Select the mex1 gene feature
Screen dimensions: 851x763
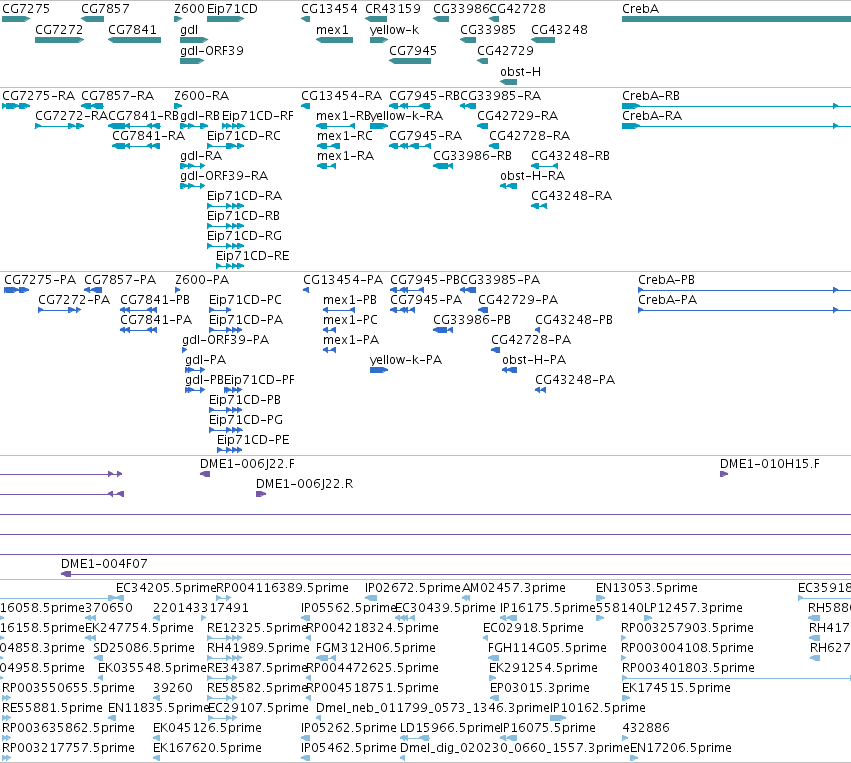[334, 40]
